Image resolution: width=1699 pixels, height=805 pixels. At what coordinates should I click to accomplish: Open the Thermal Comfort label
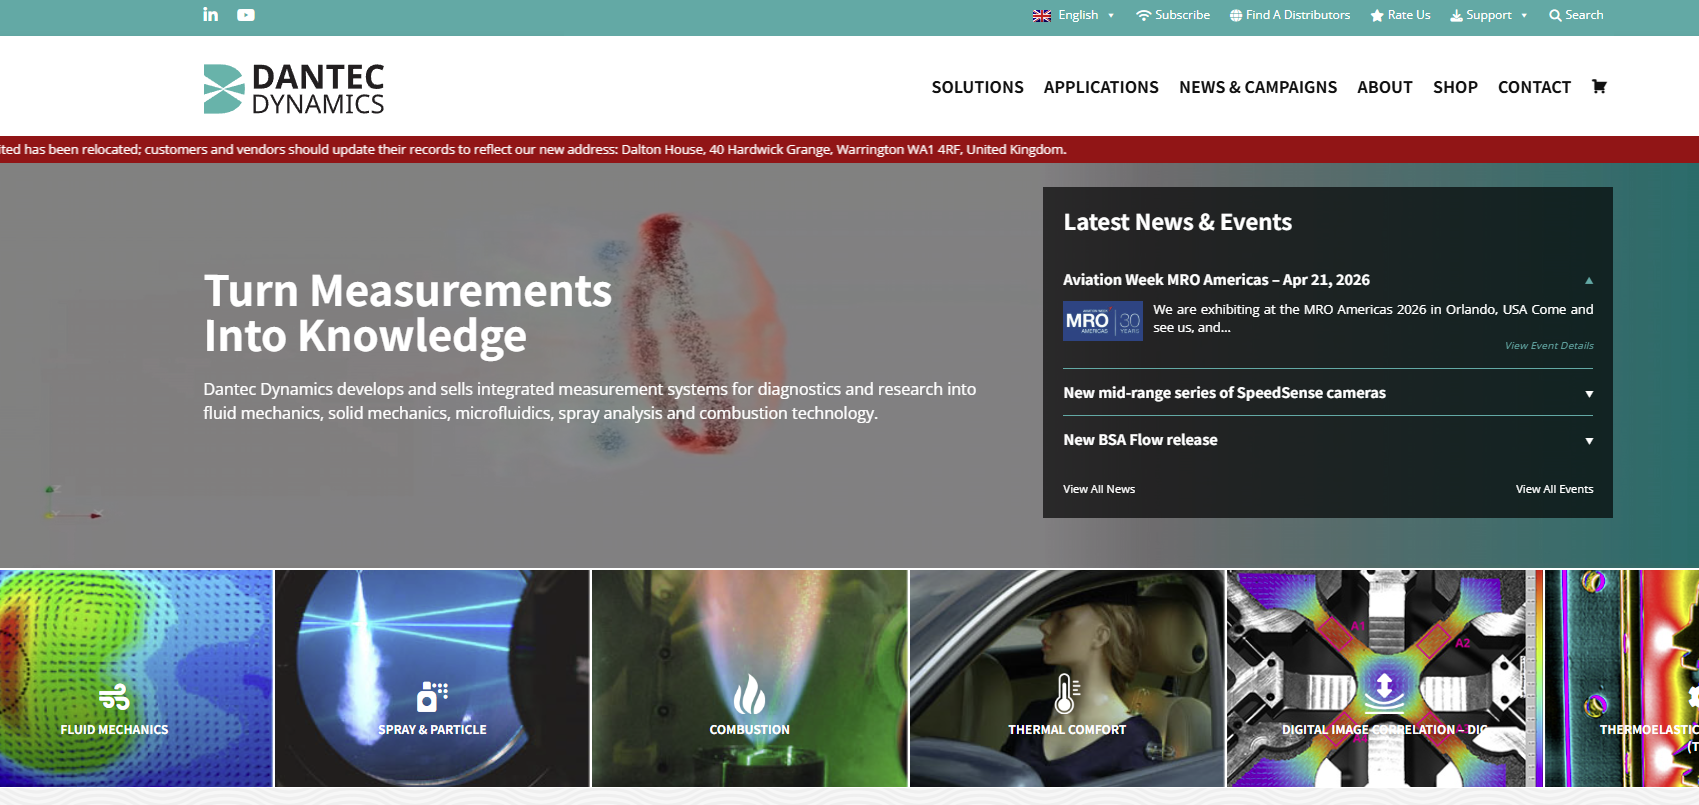pyautogui.click(x=1067, y=730)
